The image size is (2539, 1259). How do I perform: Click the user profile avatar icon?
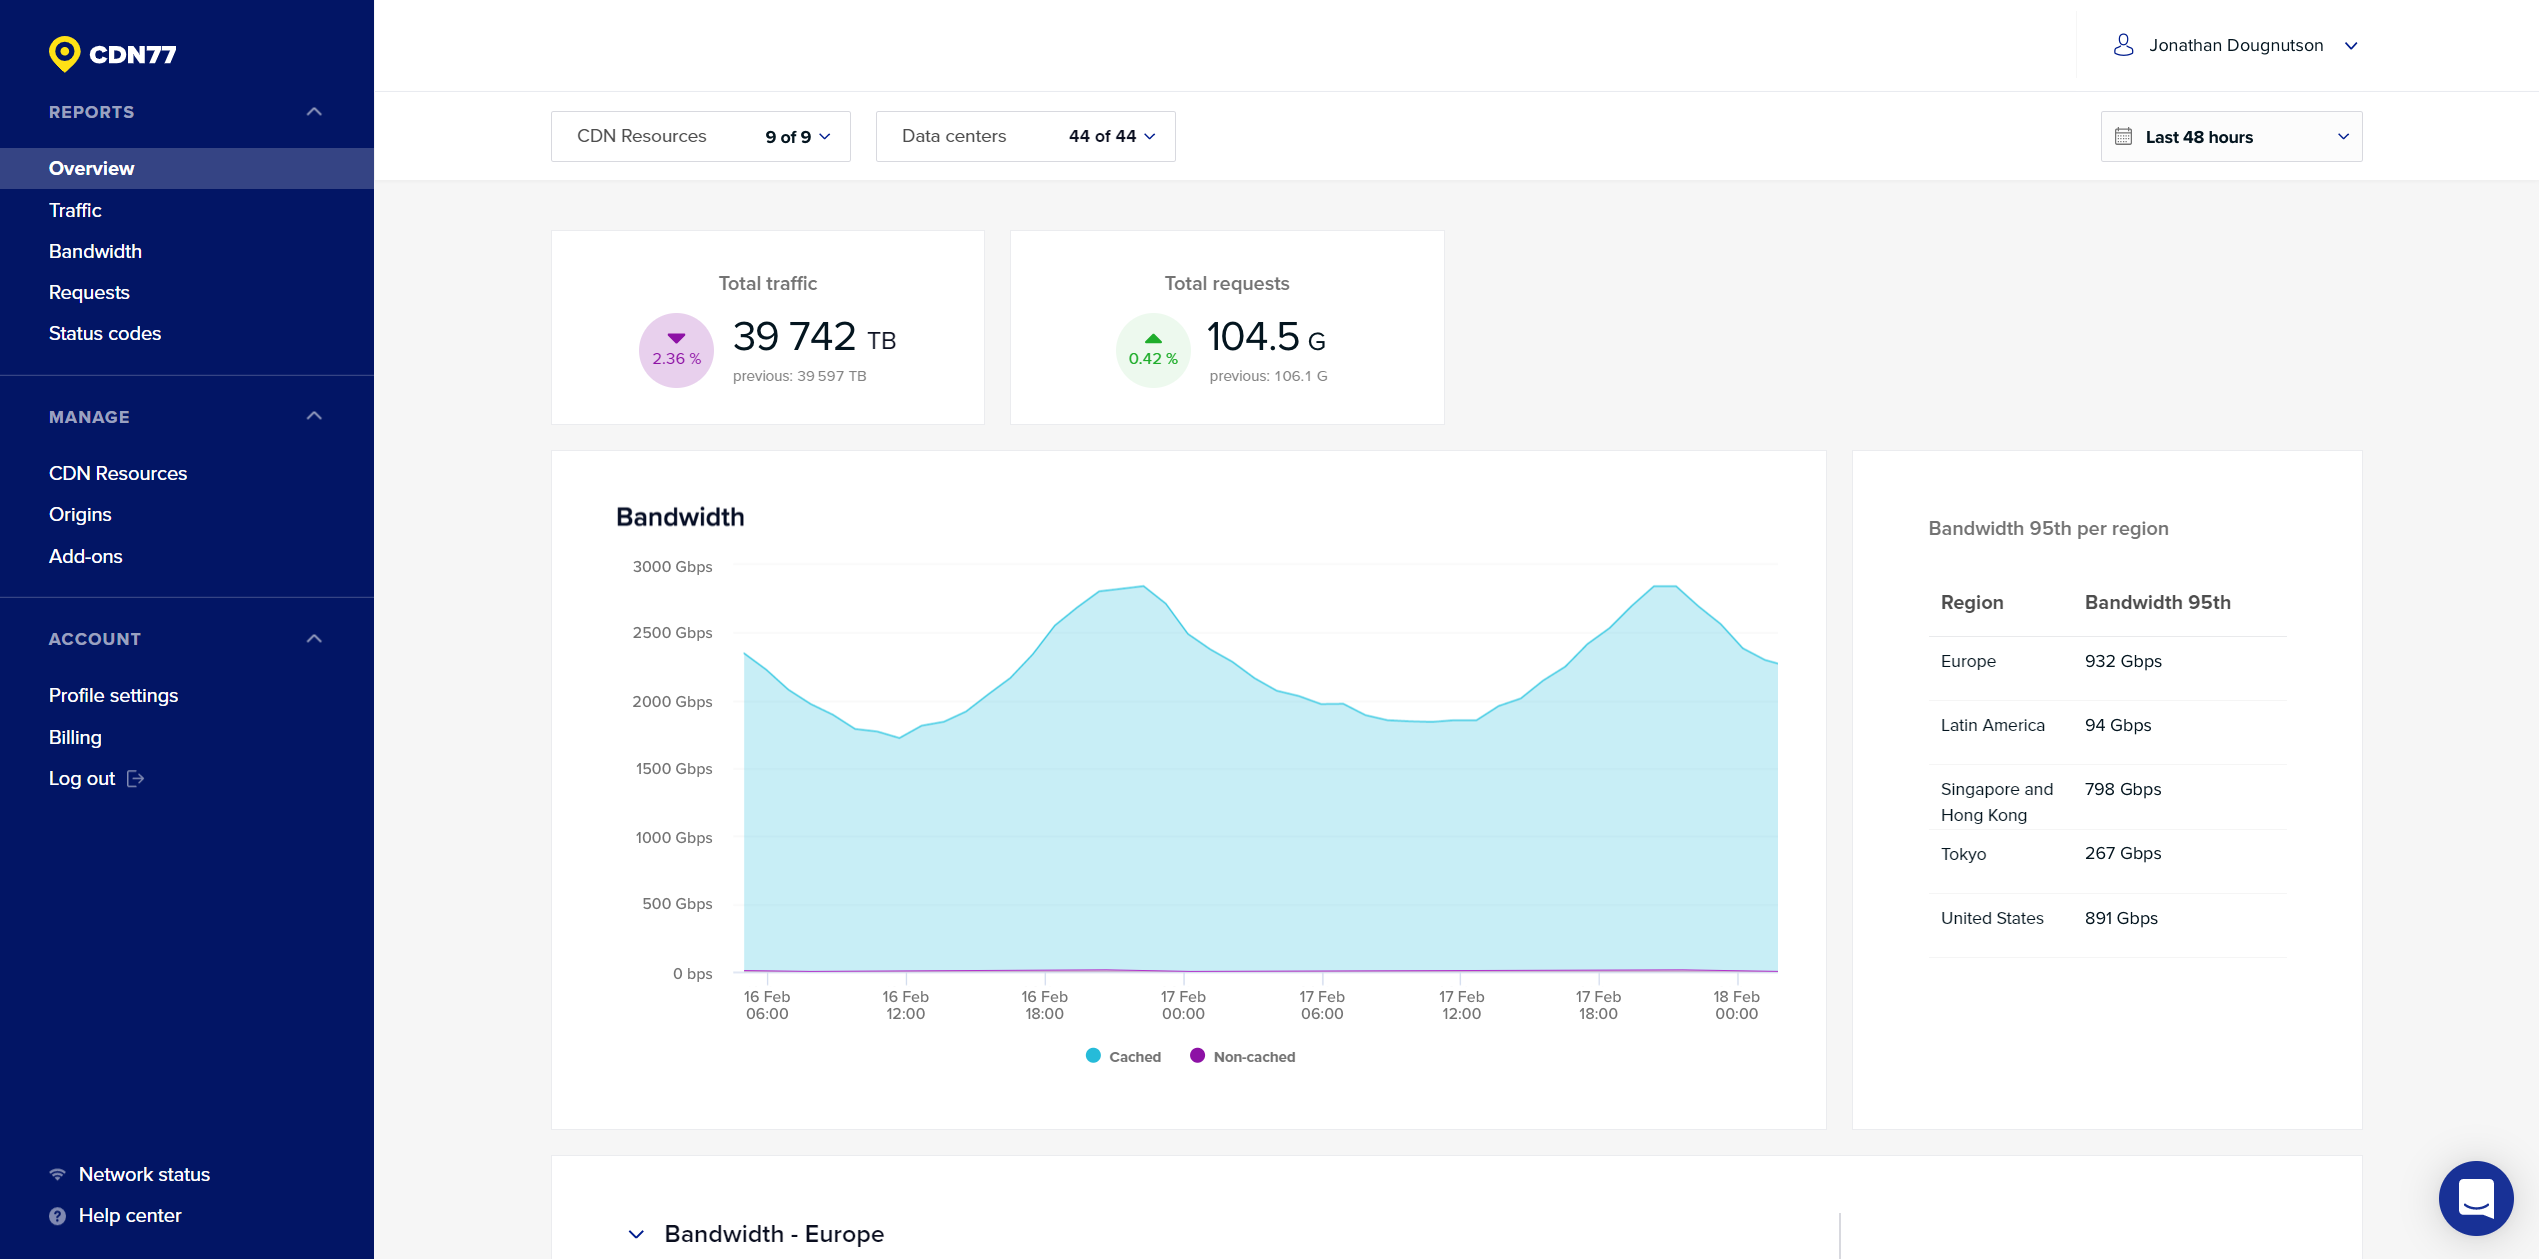(2123, 45)
